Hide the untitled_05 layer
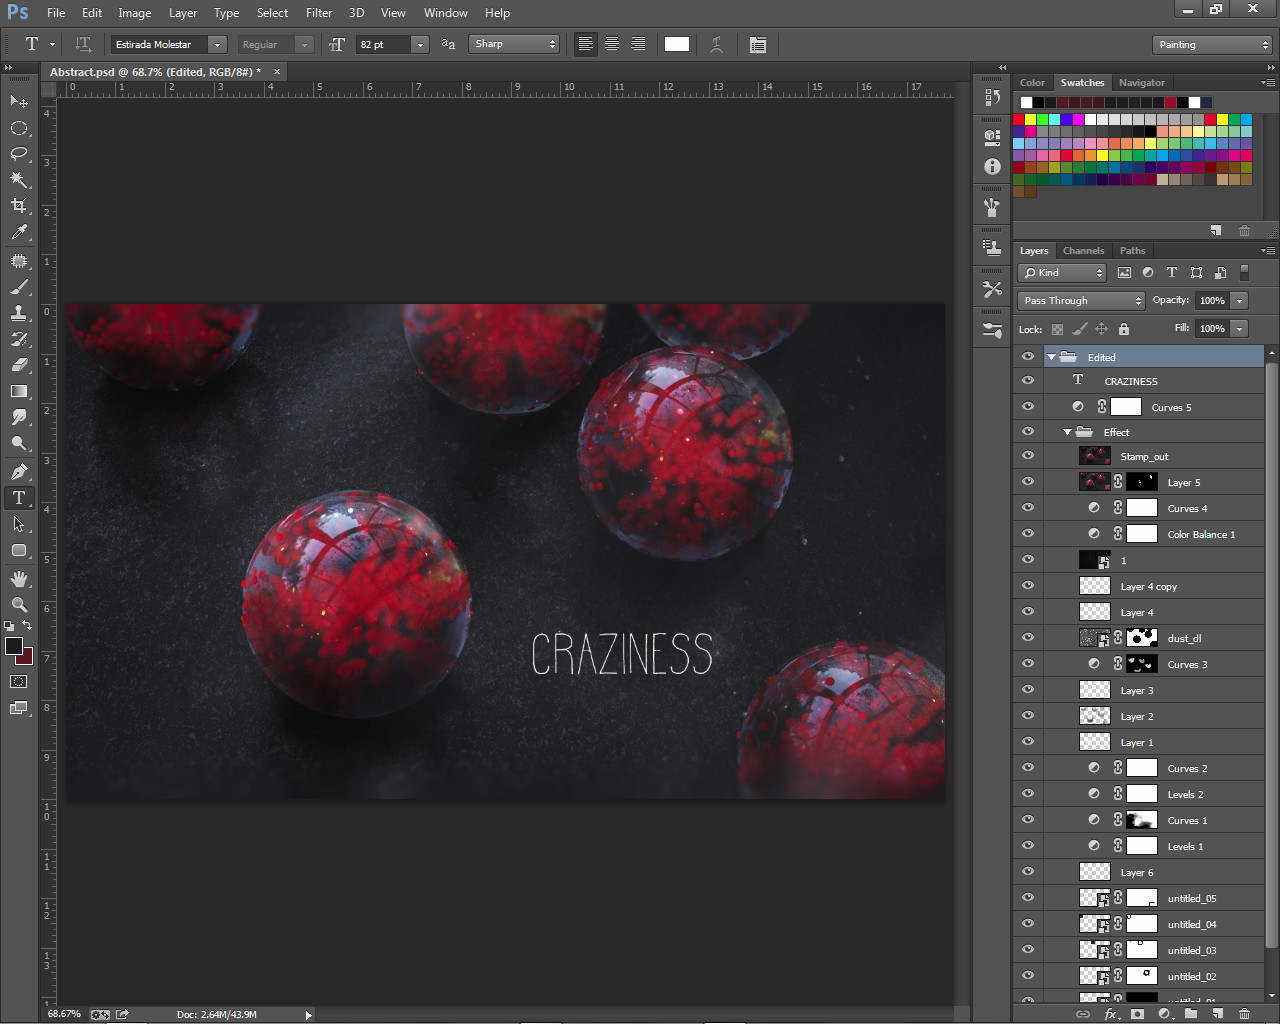Image resolution: width=1280 pixels, height=1024 pixels. (1028, 898)
